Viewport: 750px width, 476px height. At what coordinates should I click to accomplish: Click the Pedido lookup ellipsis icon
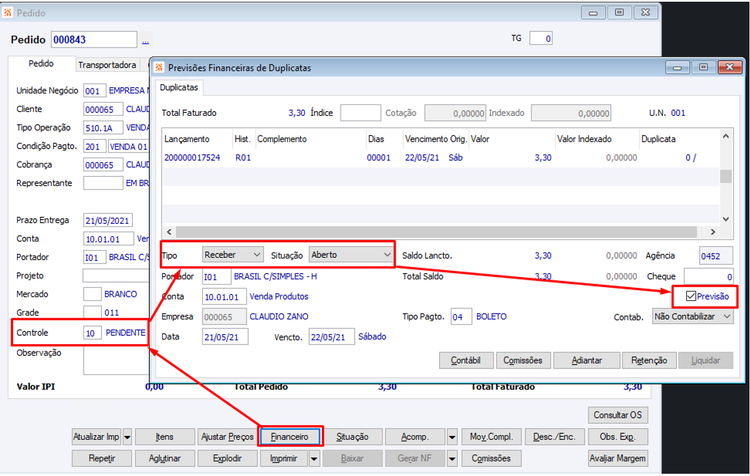click(145, 40)
